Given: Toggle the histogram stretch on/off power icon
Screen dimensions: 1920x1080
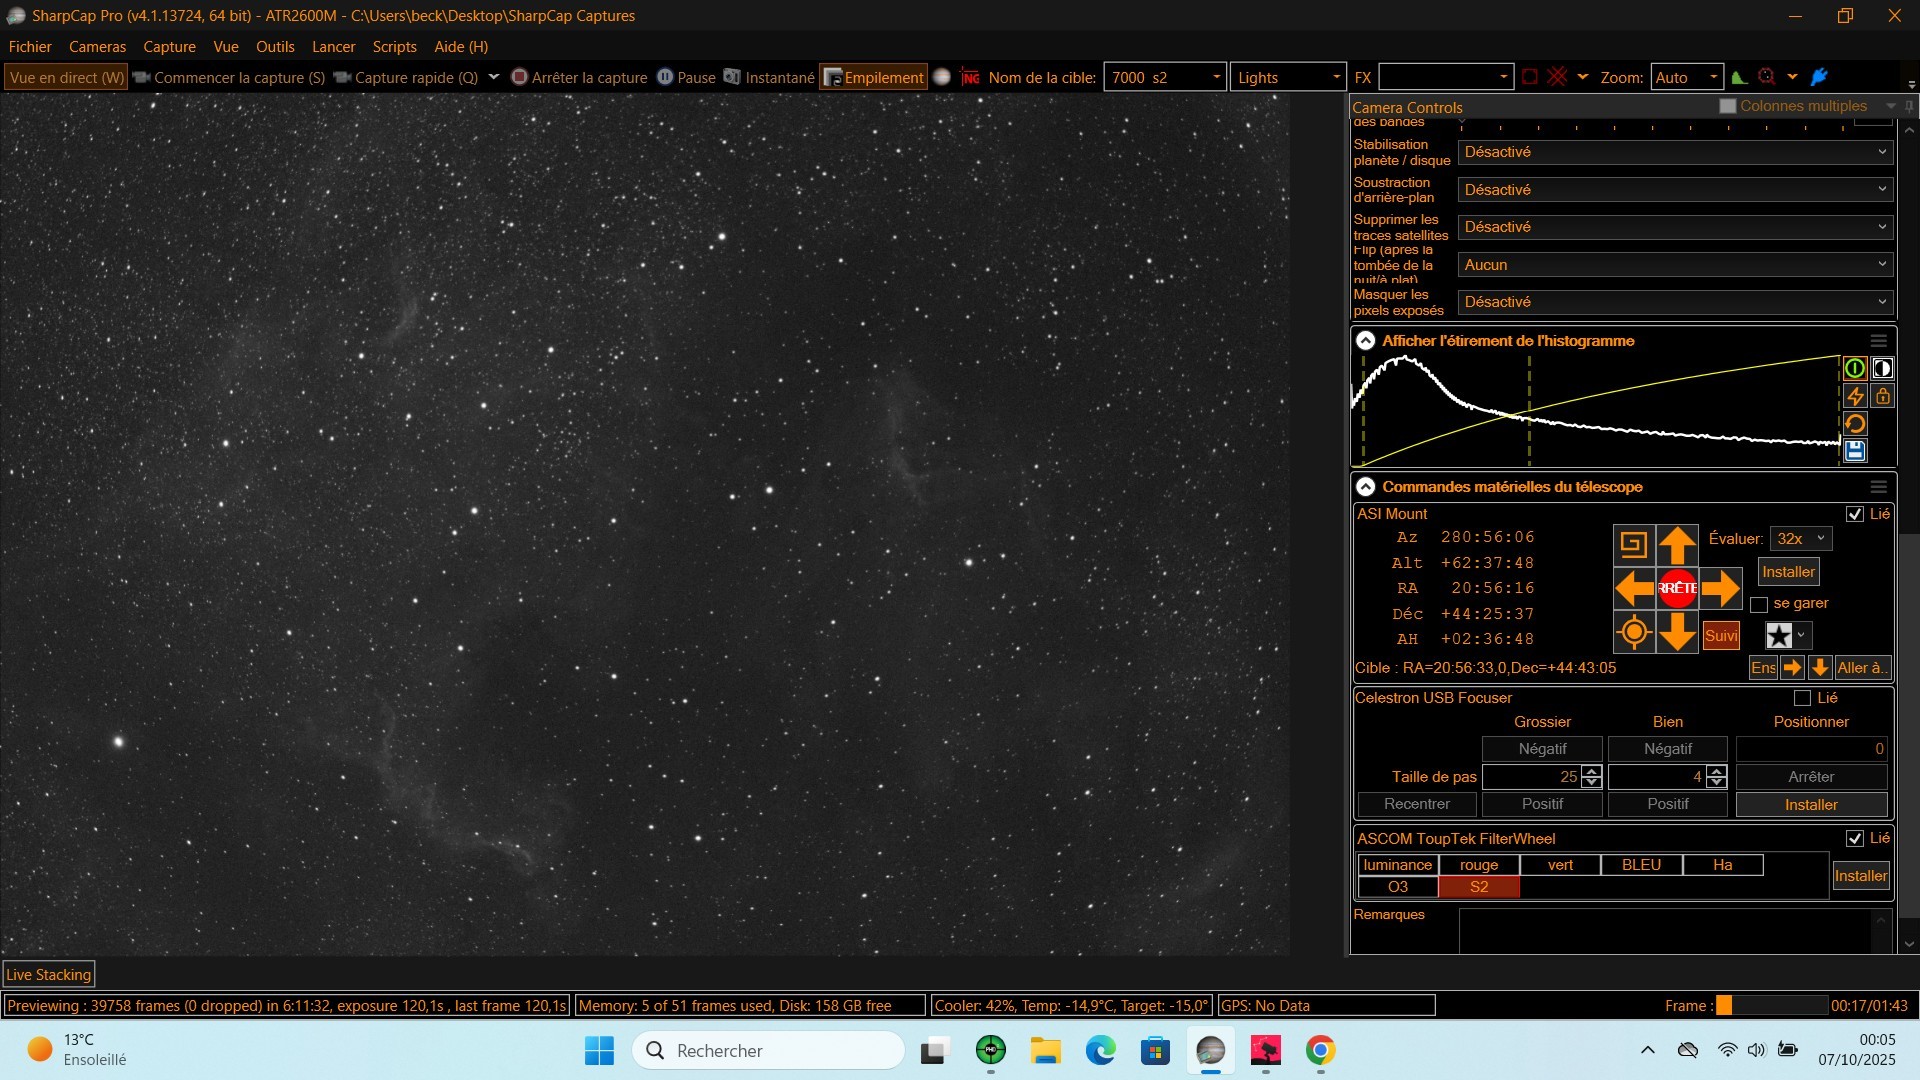Looking at the screenshot, I should pos(1855,369).
